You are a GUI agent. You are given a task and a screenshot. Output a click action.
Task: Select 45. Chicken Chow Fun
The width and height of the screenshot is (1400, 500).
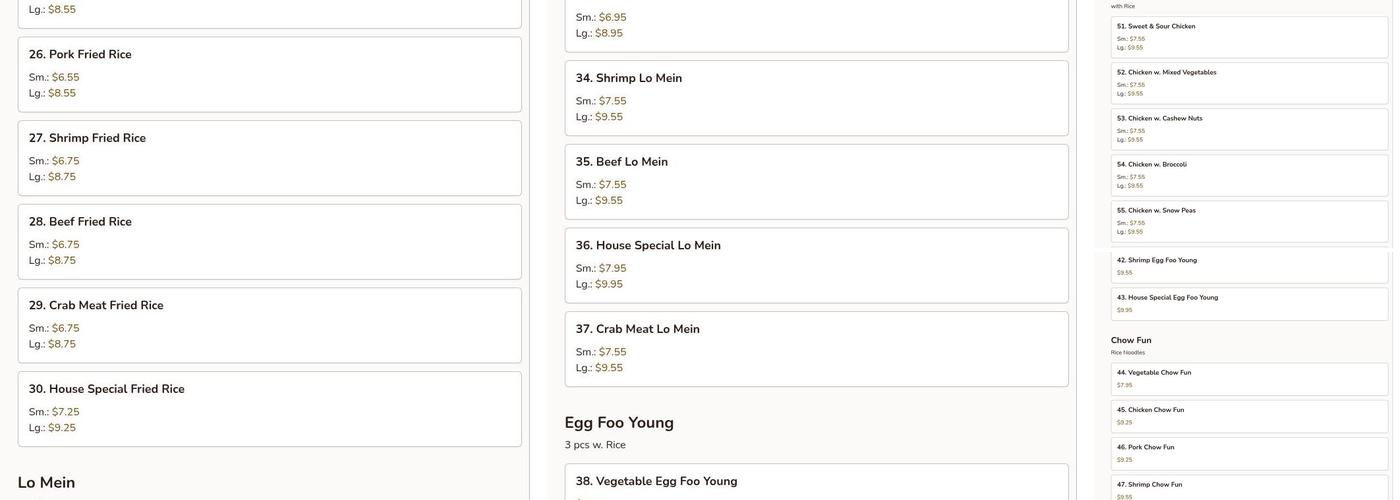point(1249,416)
